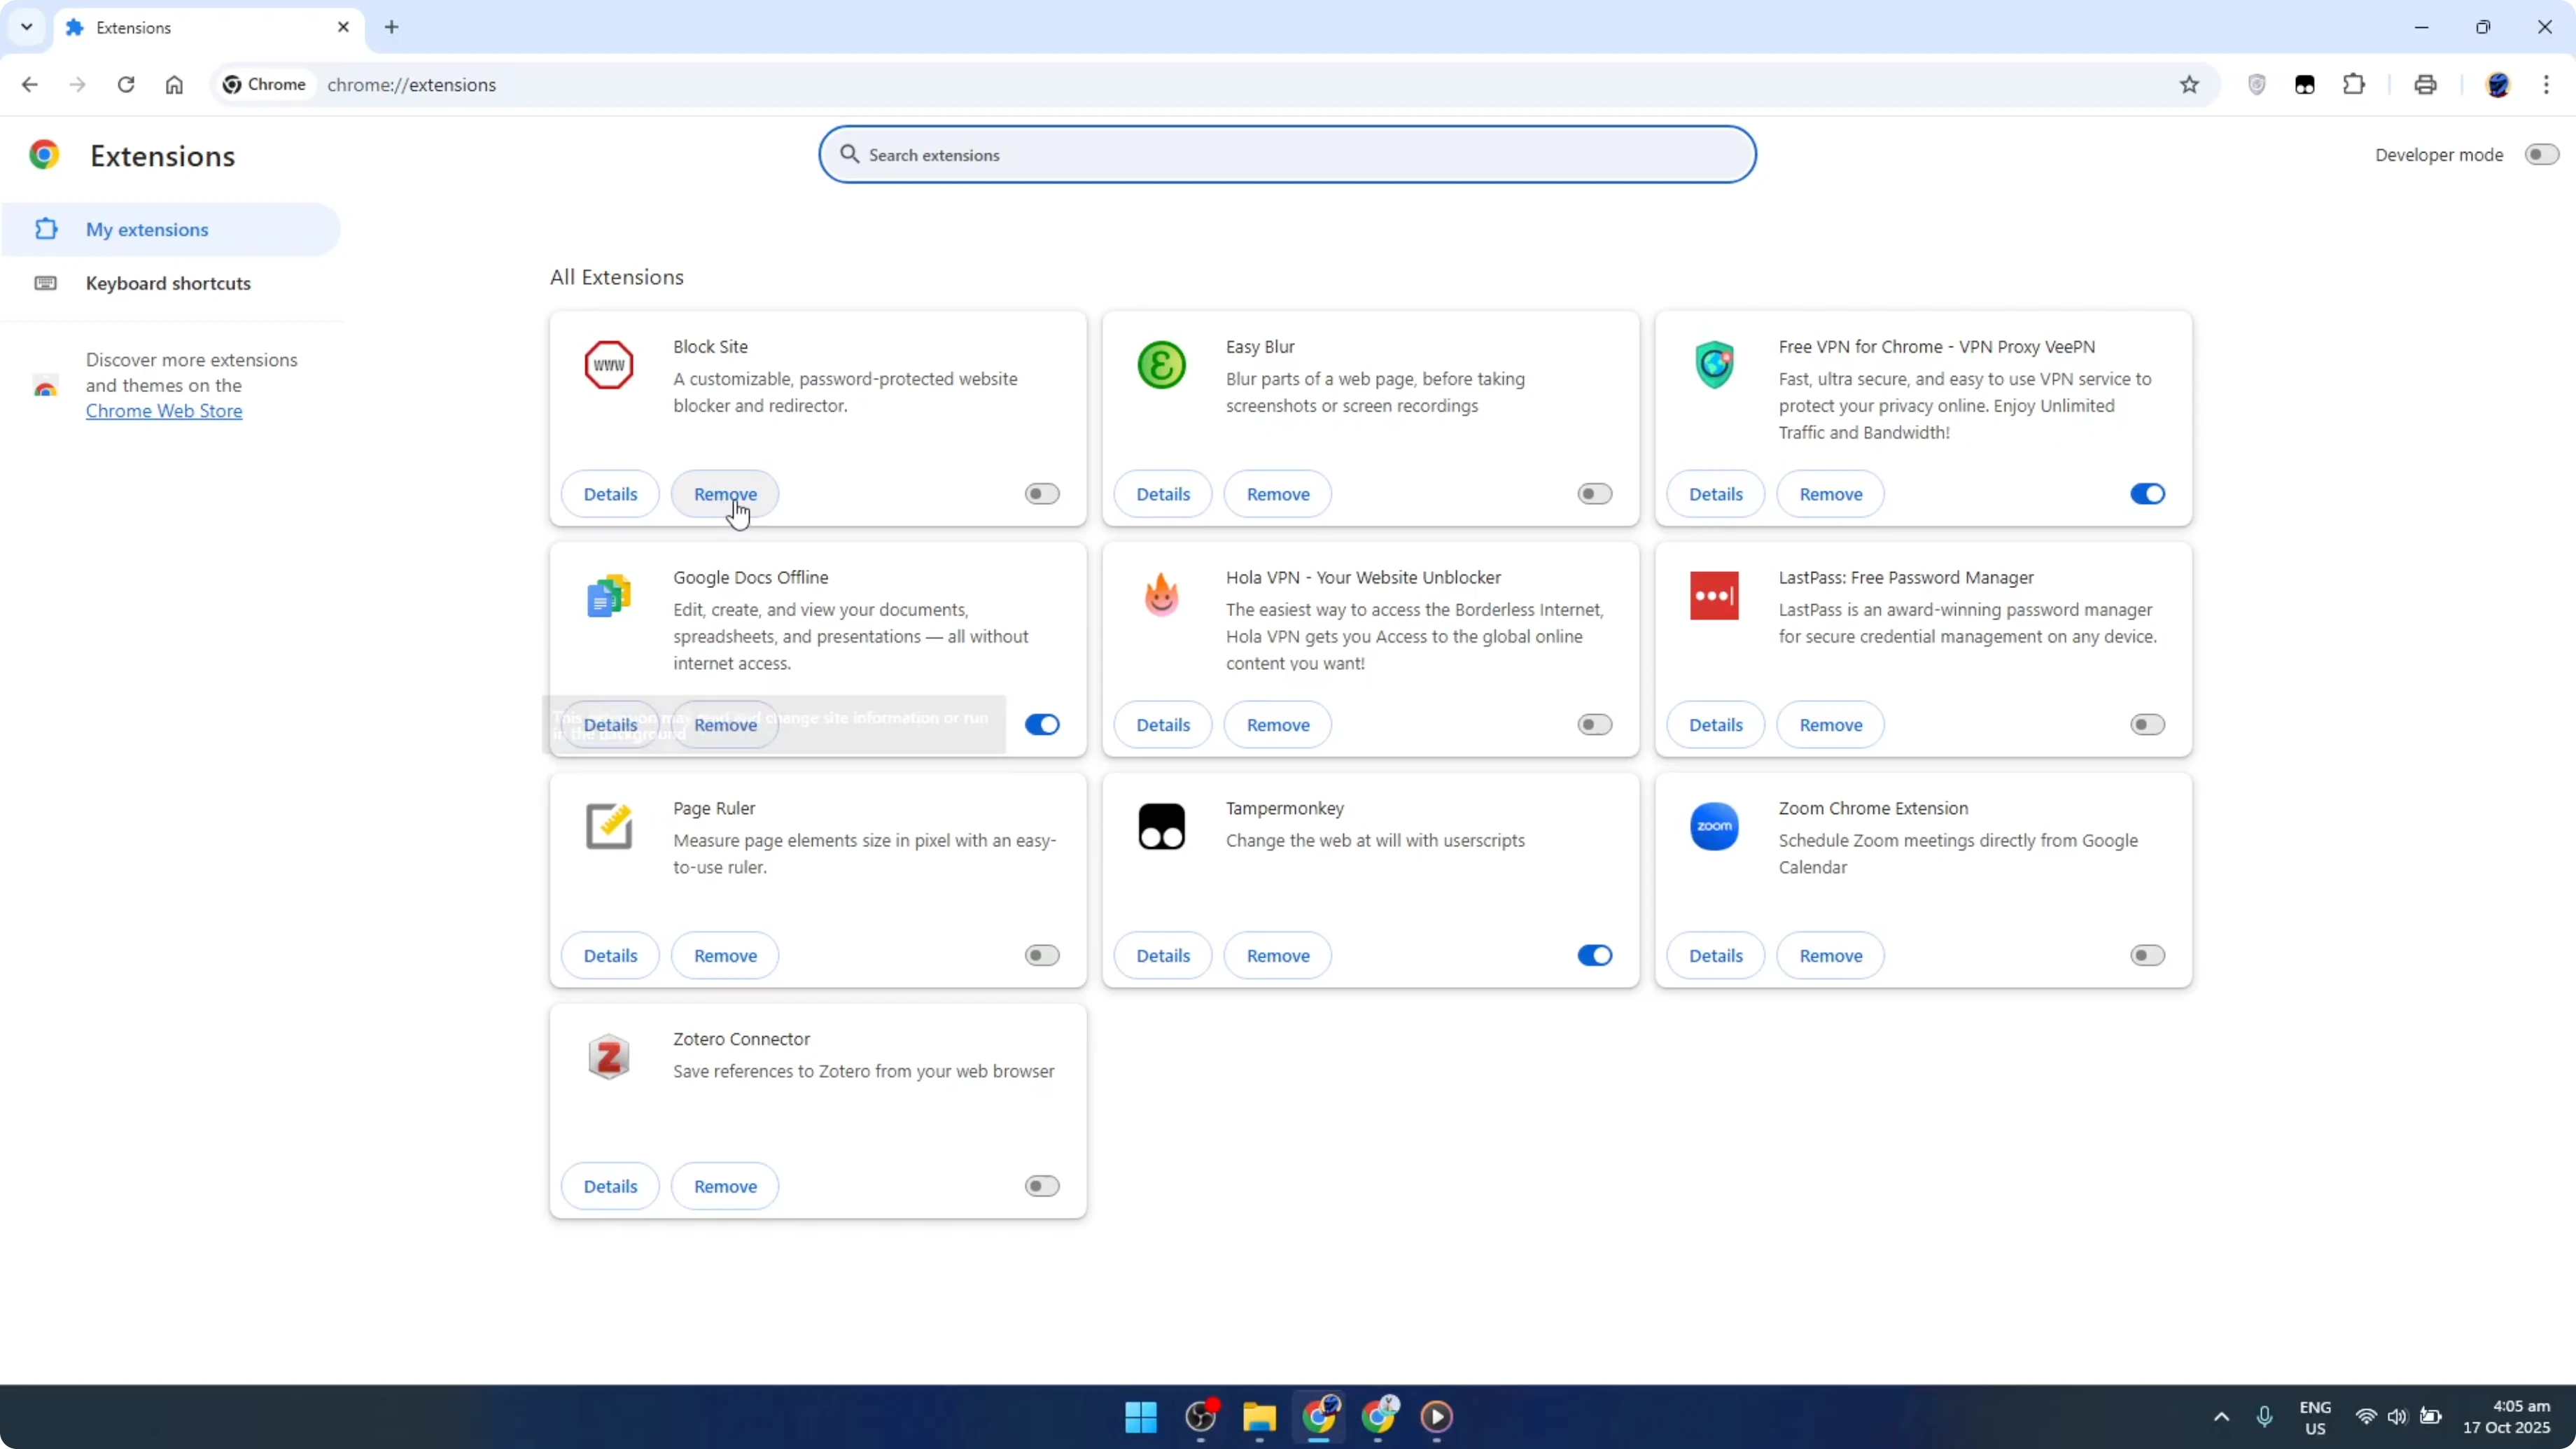Open the Chrome three-dot menu
Viewport: 2576px width, 1449px height.
[x=2546, y=85]
